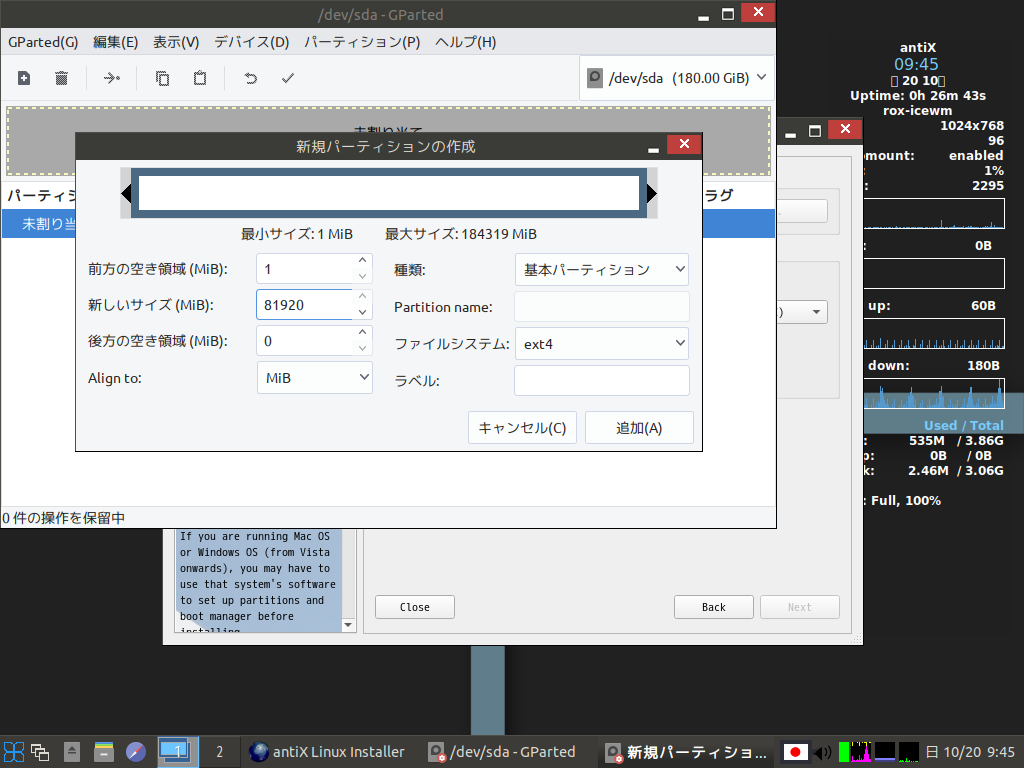The height and width of the screenshot is (768, 1024).
Task: Click the 追加(A) button
Action: click(x=639, y=428)
